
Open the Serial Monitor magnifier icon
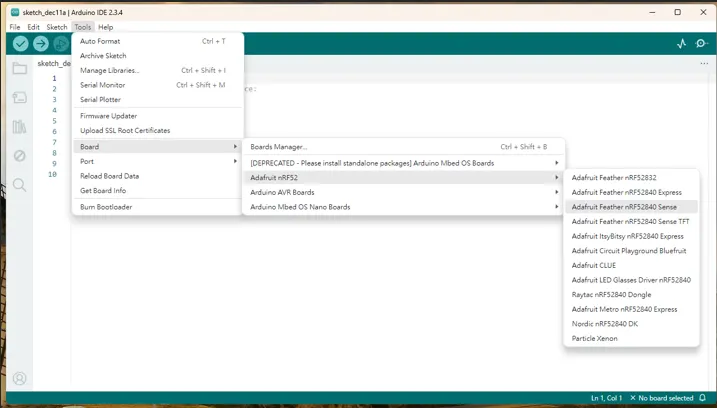[x=701, y=43]
